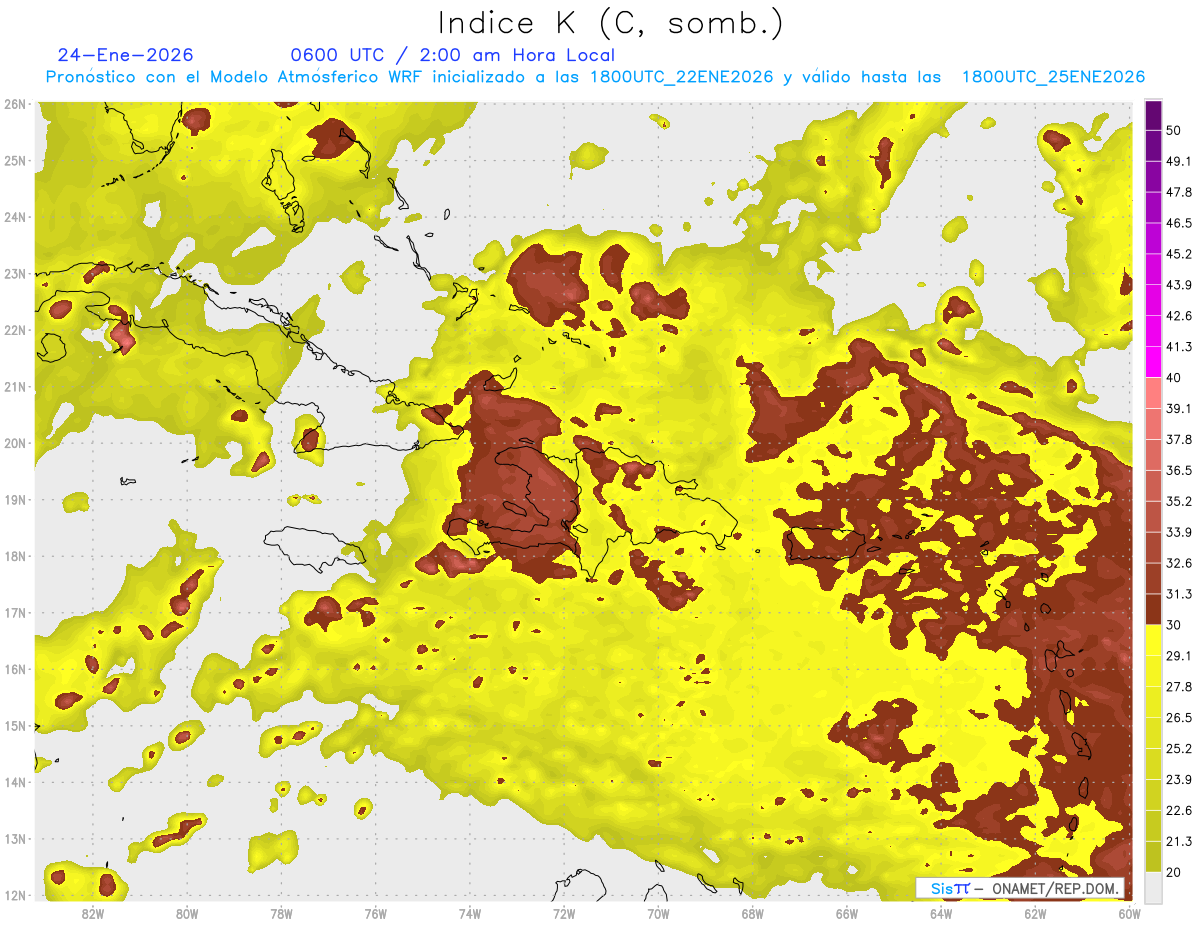Click the latitude label '22N'
The image size is (1200, 927).
point(15,330)
